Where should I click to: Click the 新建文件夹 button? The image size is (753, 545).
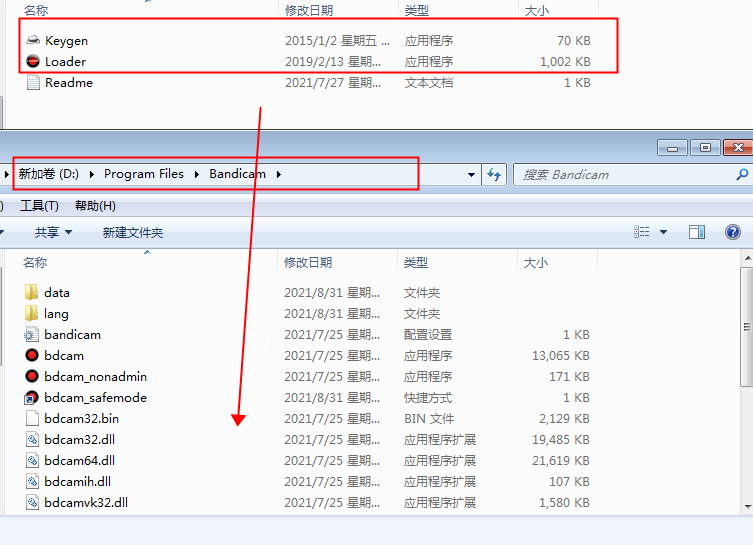coord(132,232)
